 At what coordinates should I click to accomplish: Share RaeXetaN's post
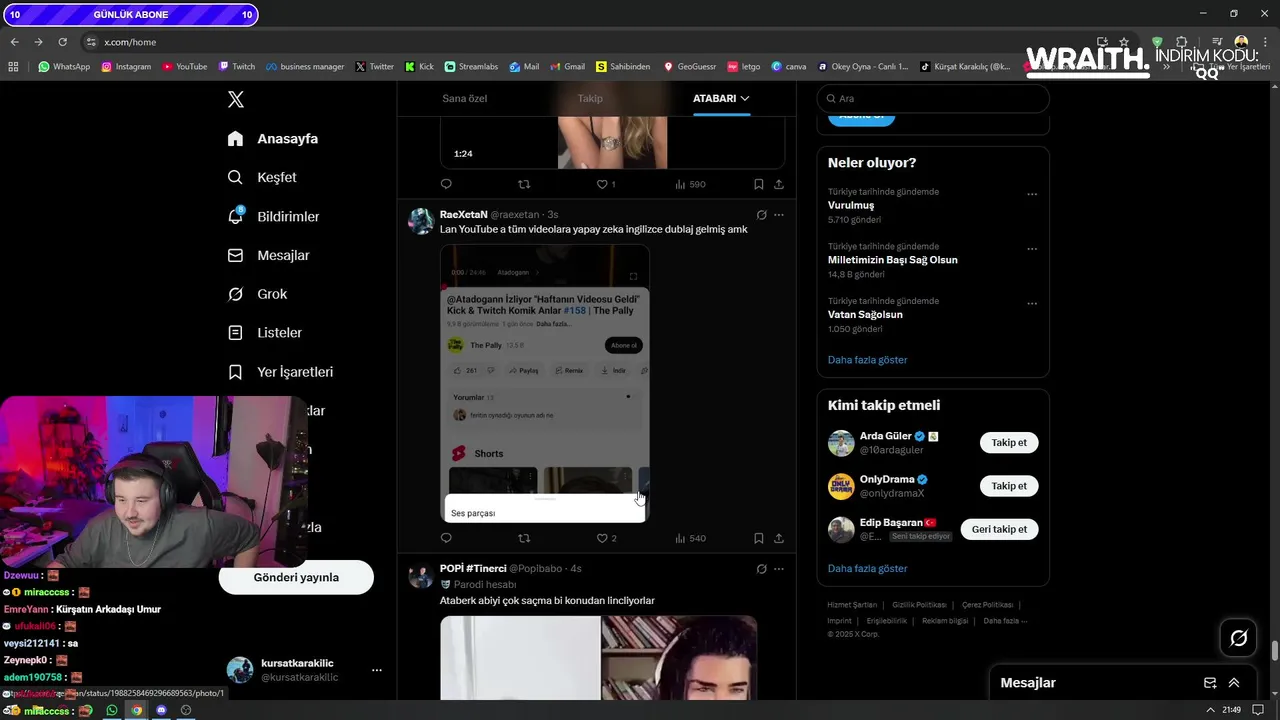779,538
